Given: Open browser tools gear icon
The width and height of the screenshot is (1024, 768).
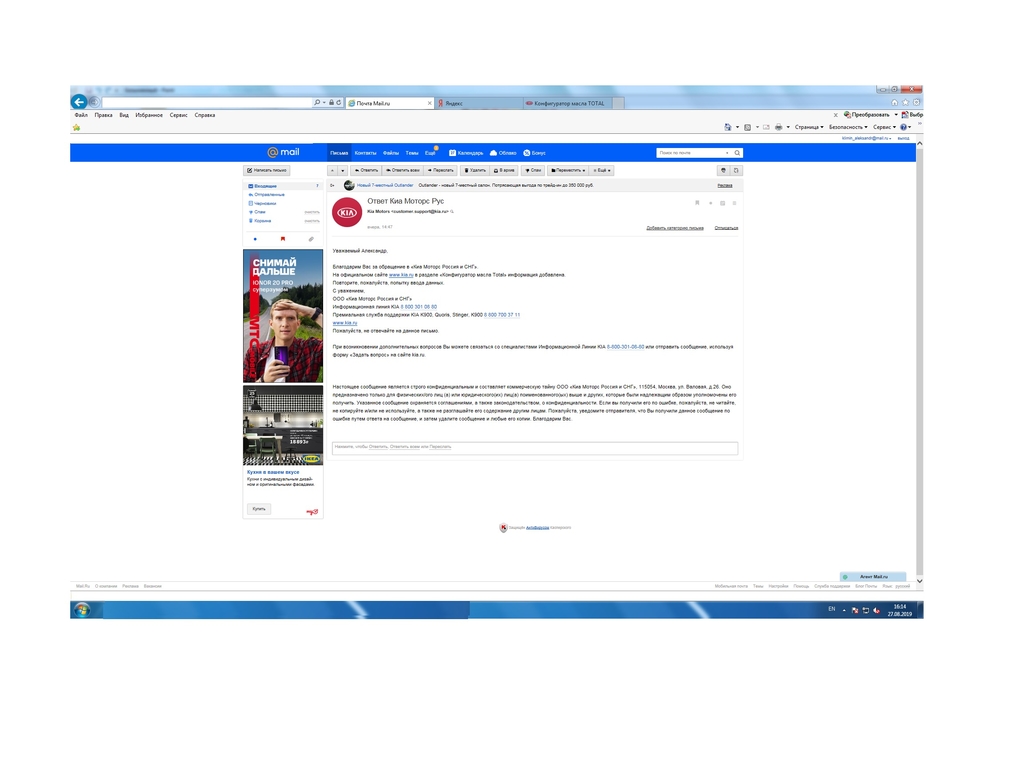Looking at the screenshot, I should (916, 103).
